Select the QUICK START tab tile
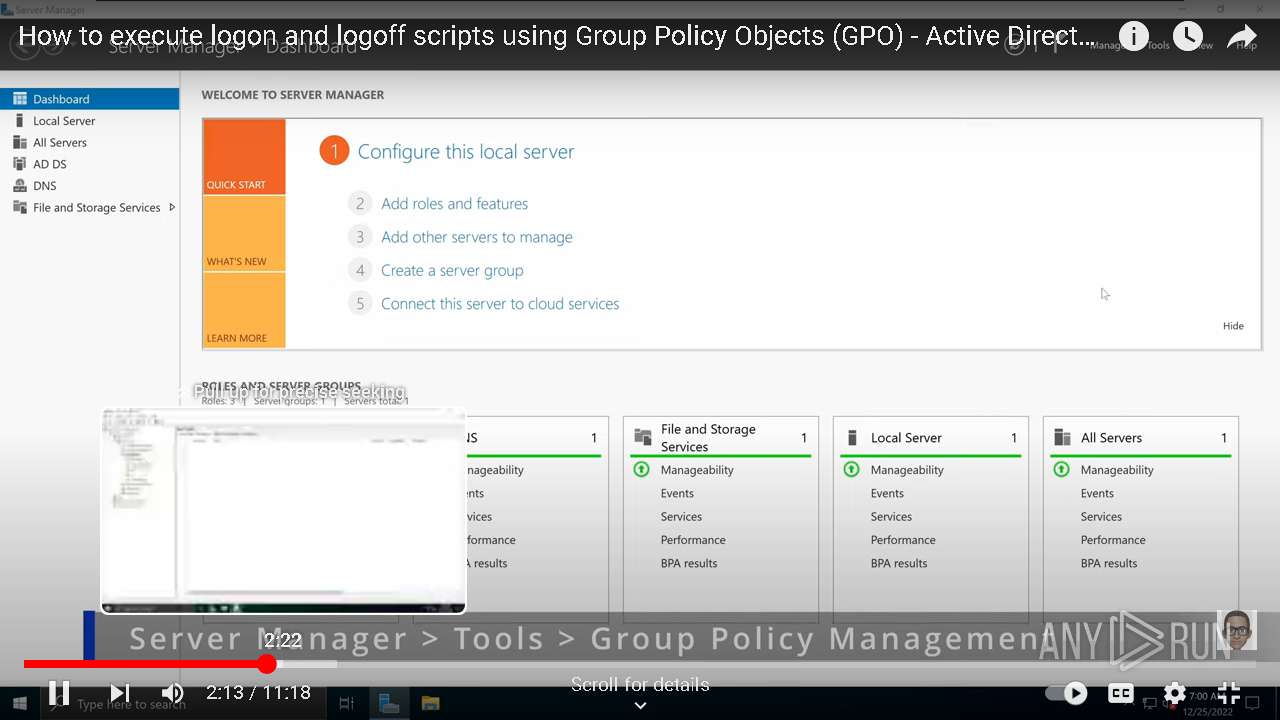The width and height of the screenshot is (1280, 720). coord(244,157)
